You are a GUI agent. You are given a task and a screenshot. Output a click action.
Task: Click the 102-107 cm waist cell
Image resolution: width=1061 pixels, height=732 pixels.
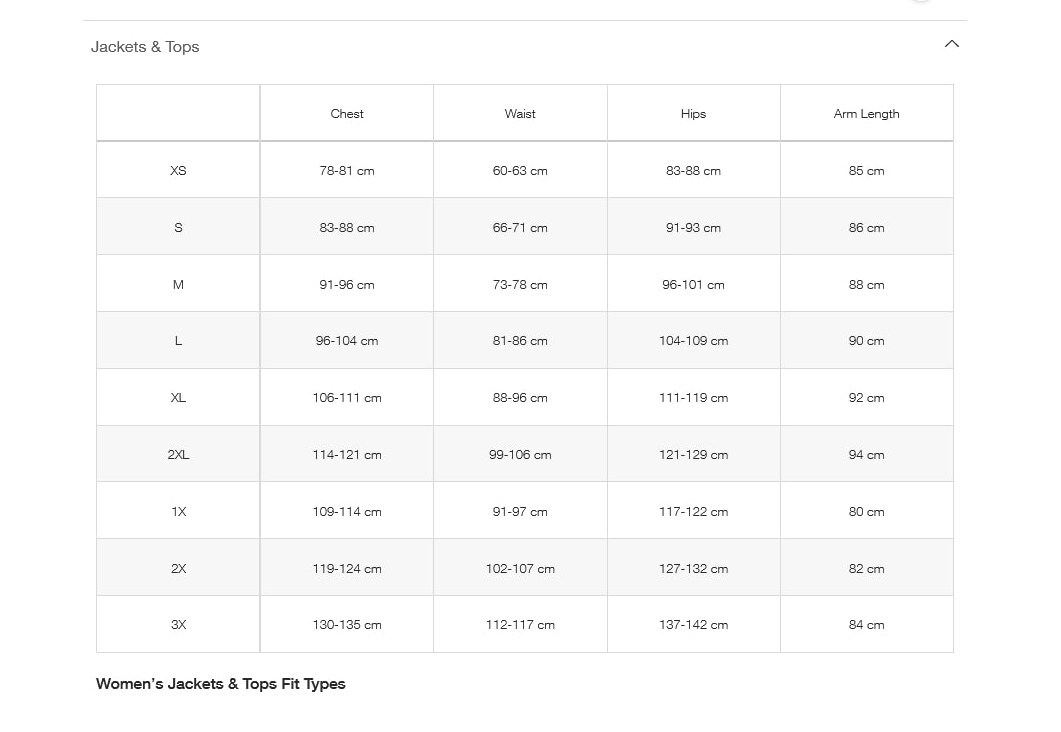tap(520, 569)
